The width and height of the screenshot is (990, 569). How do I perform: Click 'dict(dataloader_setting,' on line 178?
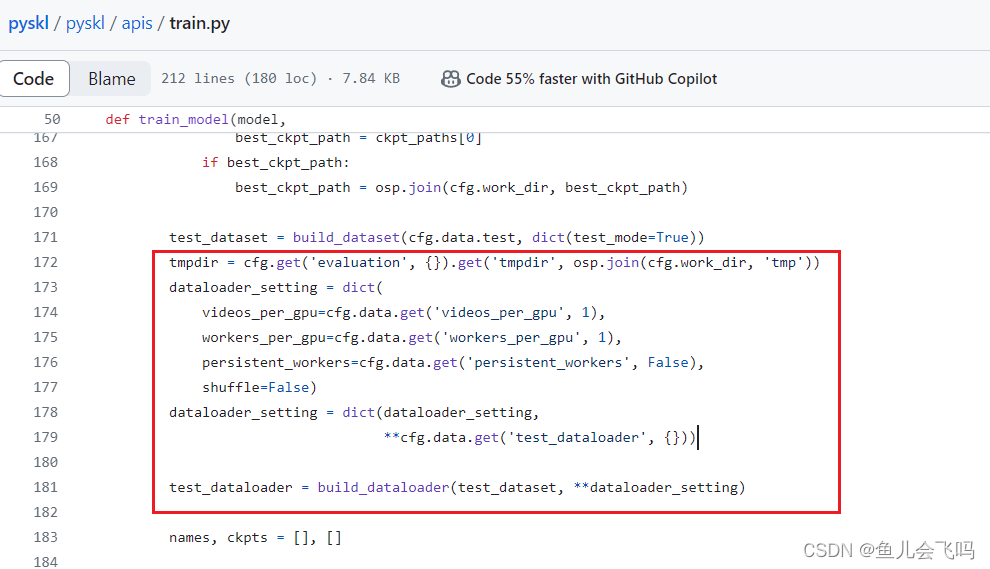pos(441,412)
